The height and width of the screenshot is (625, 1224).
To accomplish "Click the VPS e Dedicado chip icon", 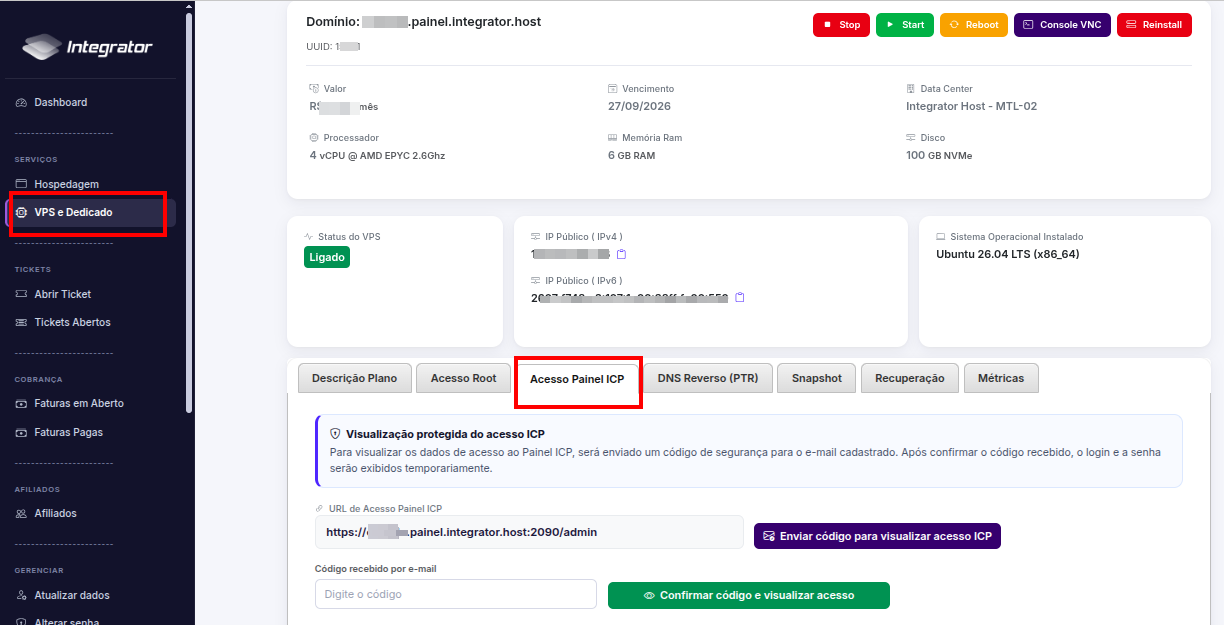I will (22, 212).
